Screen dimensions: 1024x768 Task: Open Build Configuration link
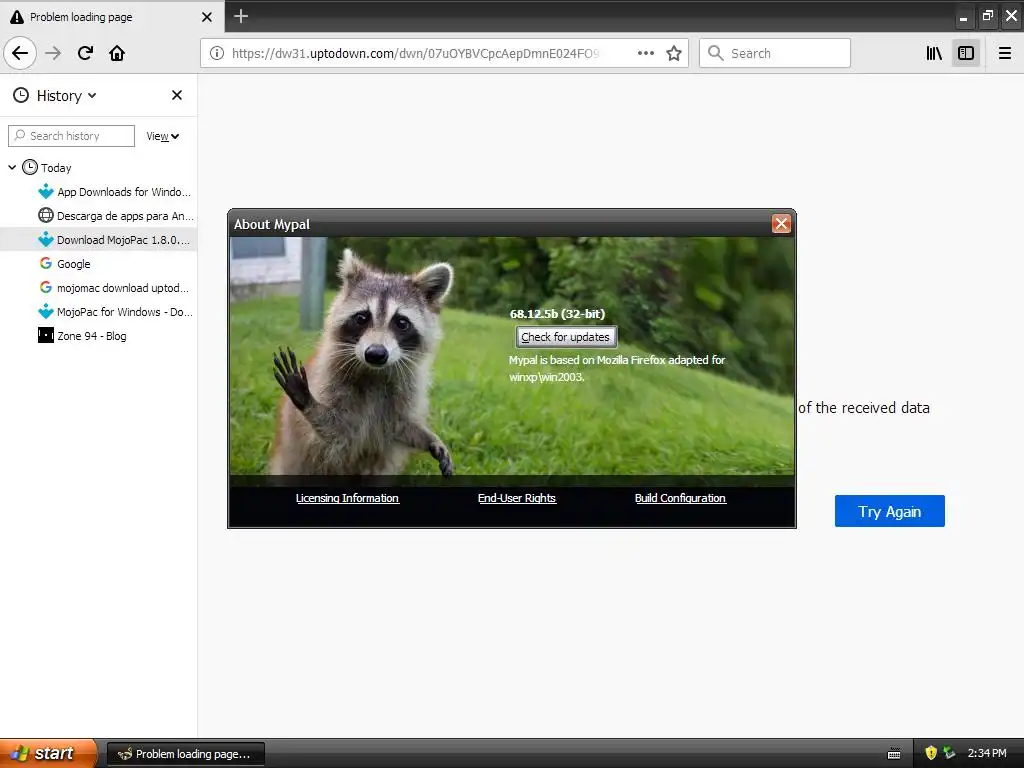pos(680,498)
